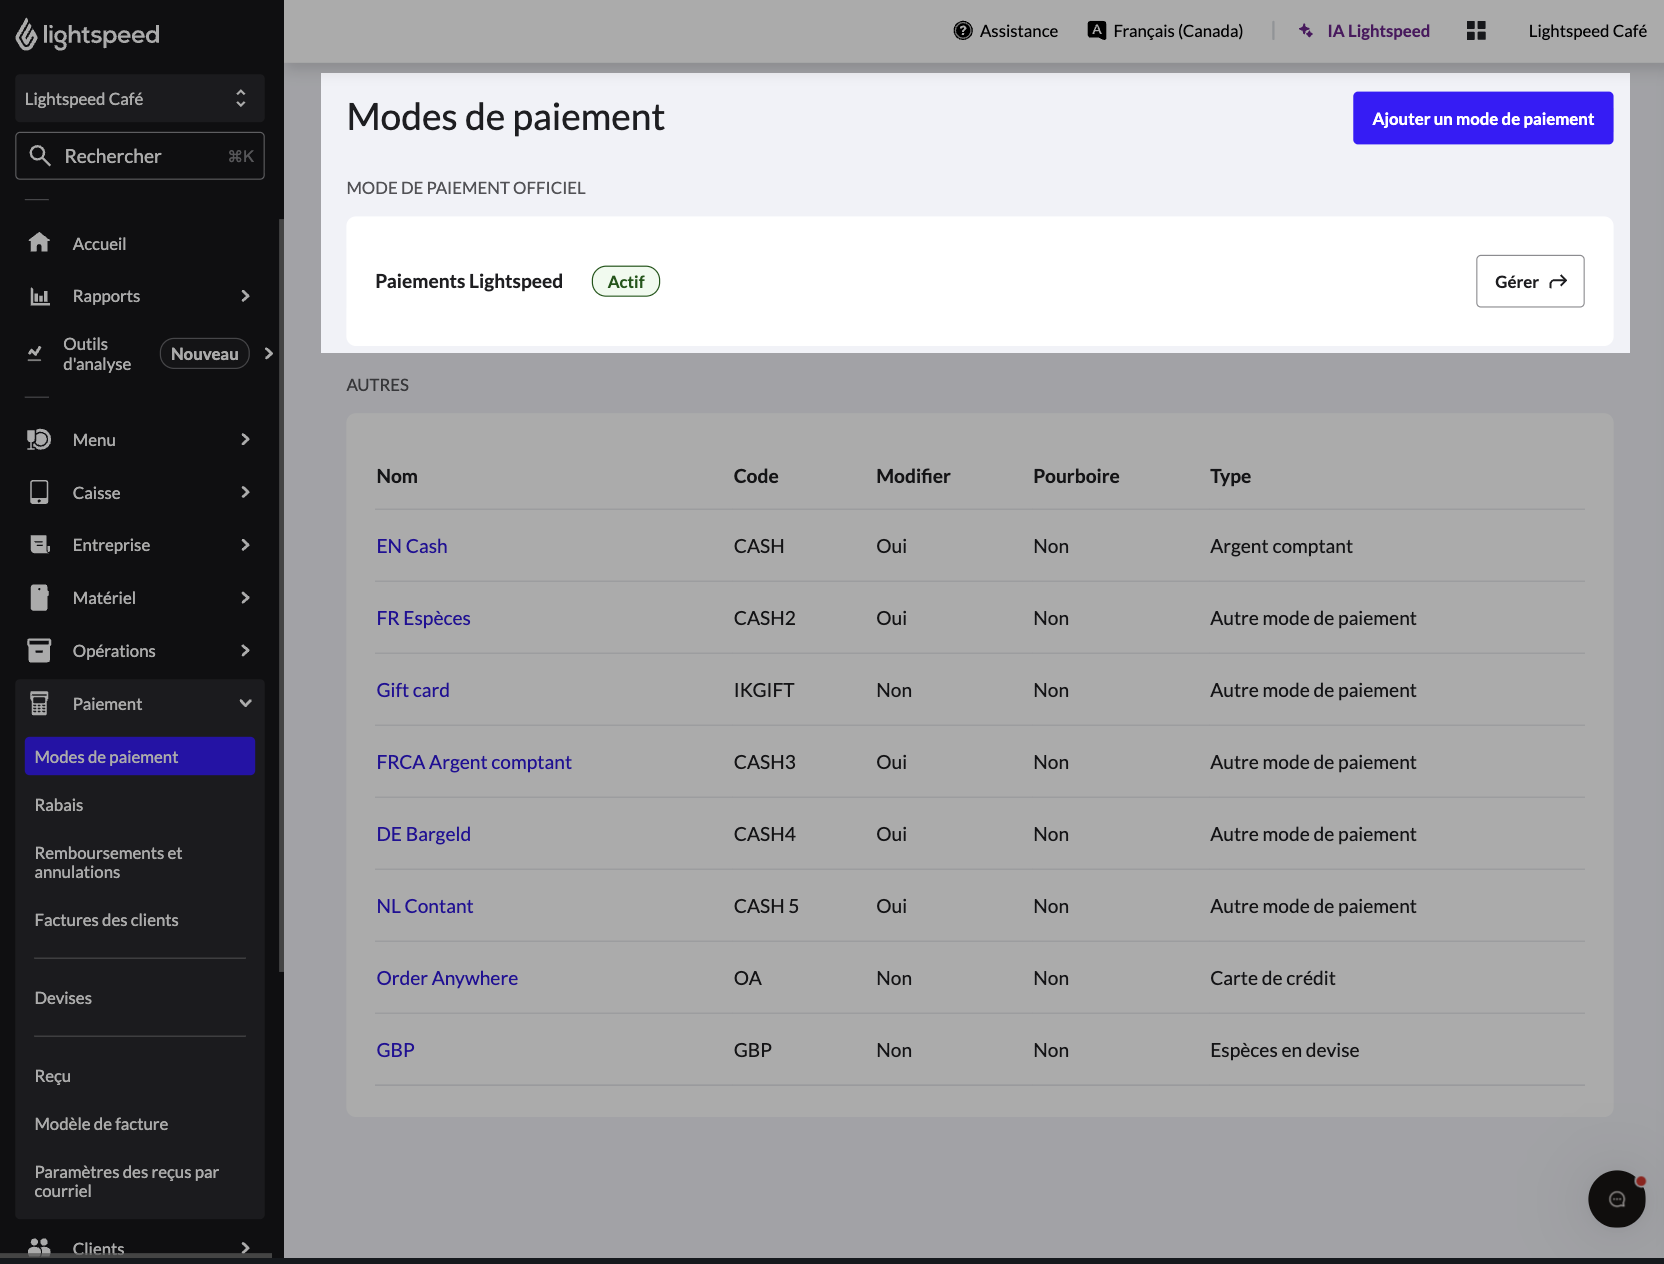Image resolution: width=1664 pixels, height=1264 pixels.
Task: Click Espèces en devise type cell
Action: pos(1284,1050)
